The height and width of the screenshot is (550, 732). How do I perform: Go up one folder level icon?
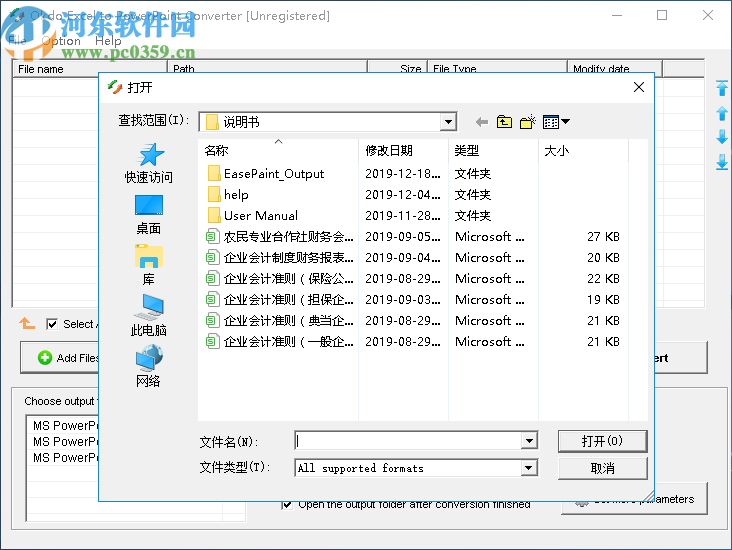504,122
